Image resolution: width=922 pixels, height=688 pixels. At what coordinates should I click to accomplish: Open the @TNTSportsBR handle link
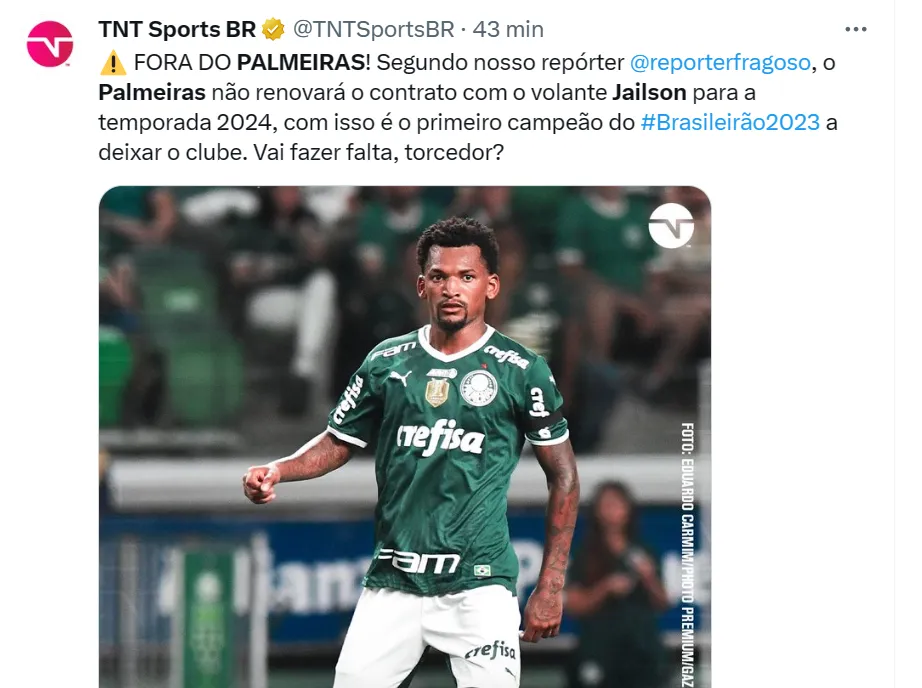[x=373, y=29]
